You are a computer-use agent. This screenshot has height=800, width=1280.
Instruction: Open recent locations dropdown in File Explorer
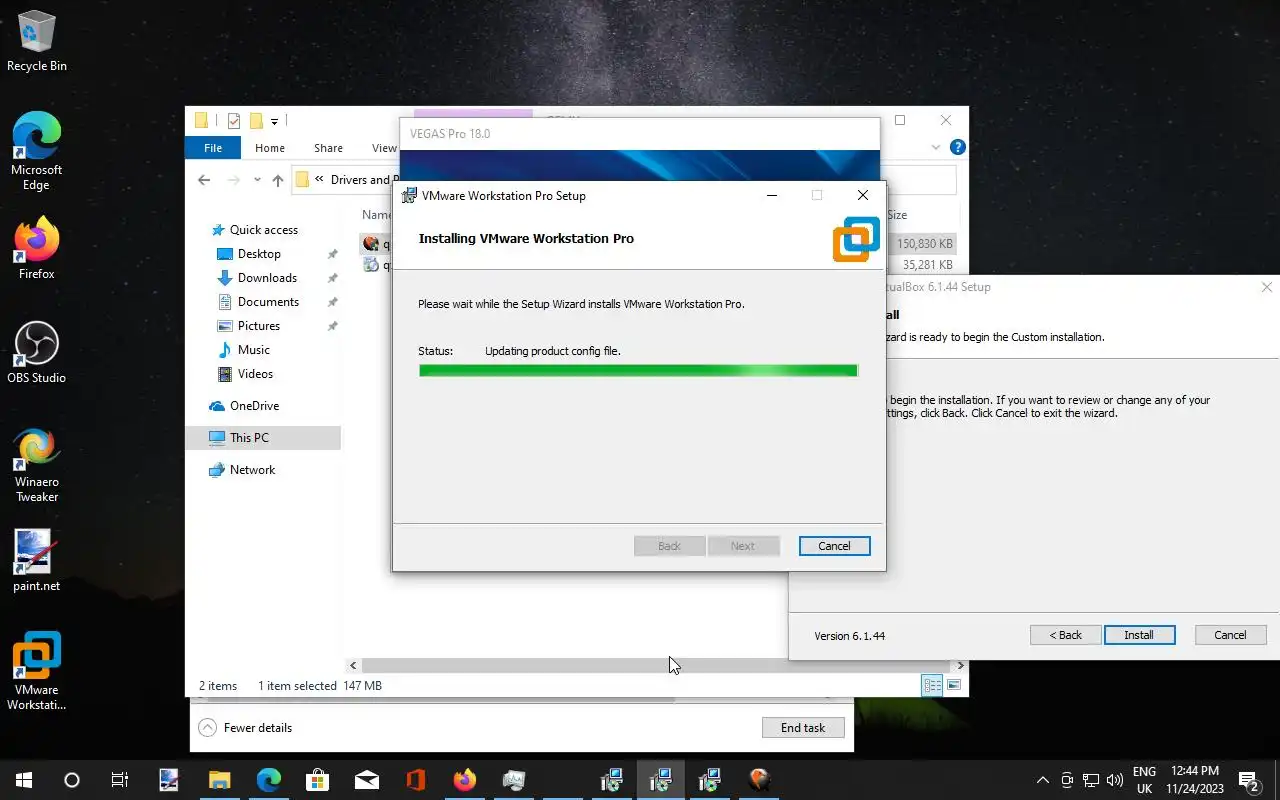257,180
